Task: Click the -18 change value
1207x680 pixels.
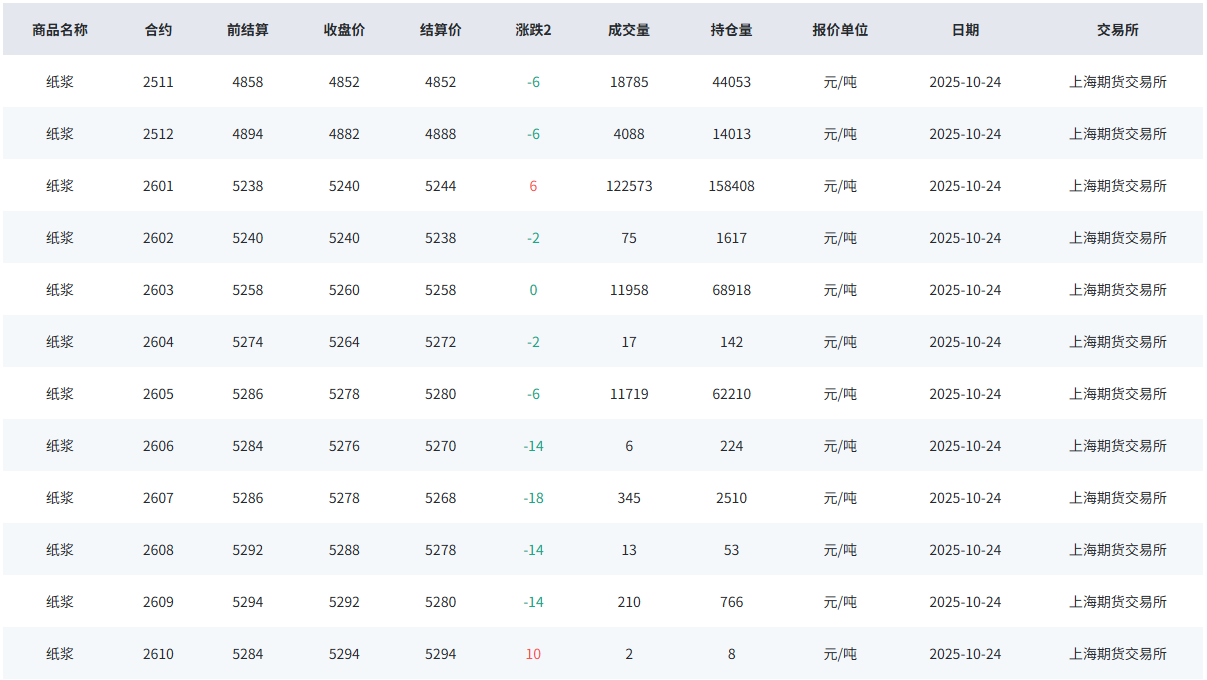Action: 533,498
